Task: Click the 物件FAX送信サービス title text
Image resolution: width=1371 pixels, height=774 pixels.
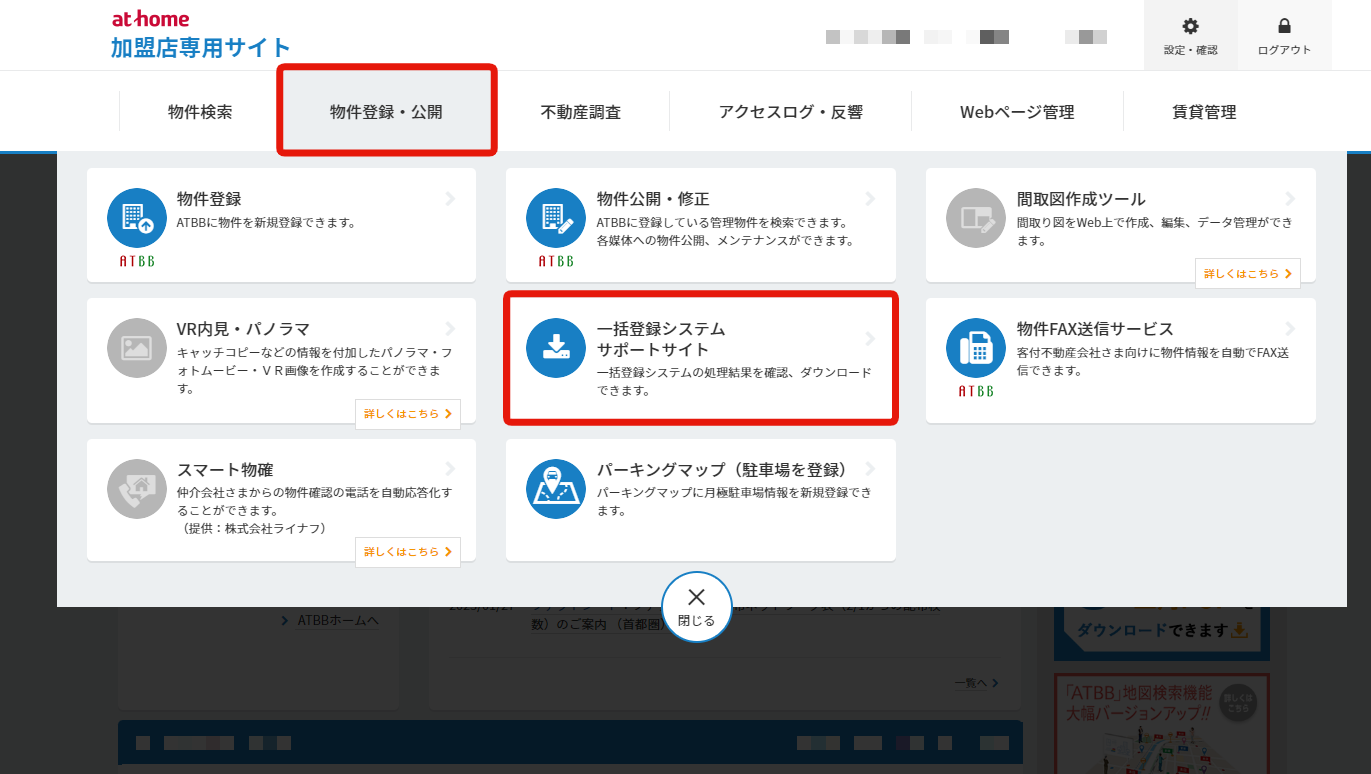Action: pos(1095,329)
